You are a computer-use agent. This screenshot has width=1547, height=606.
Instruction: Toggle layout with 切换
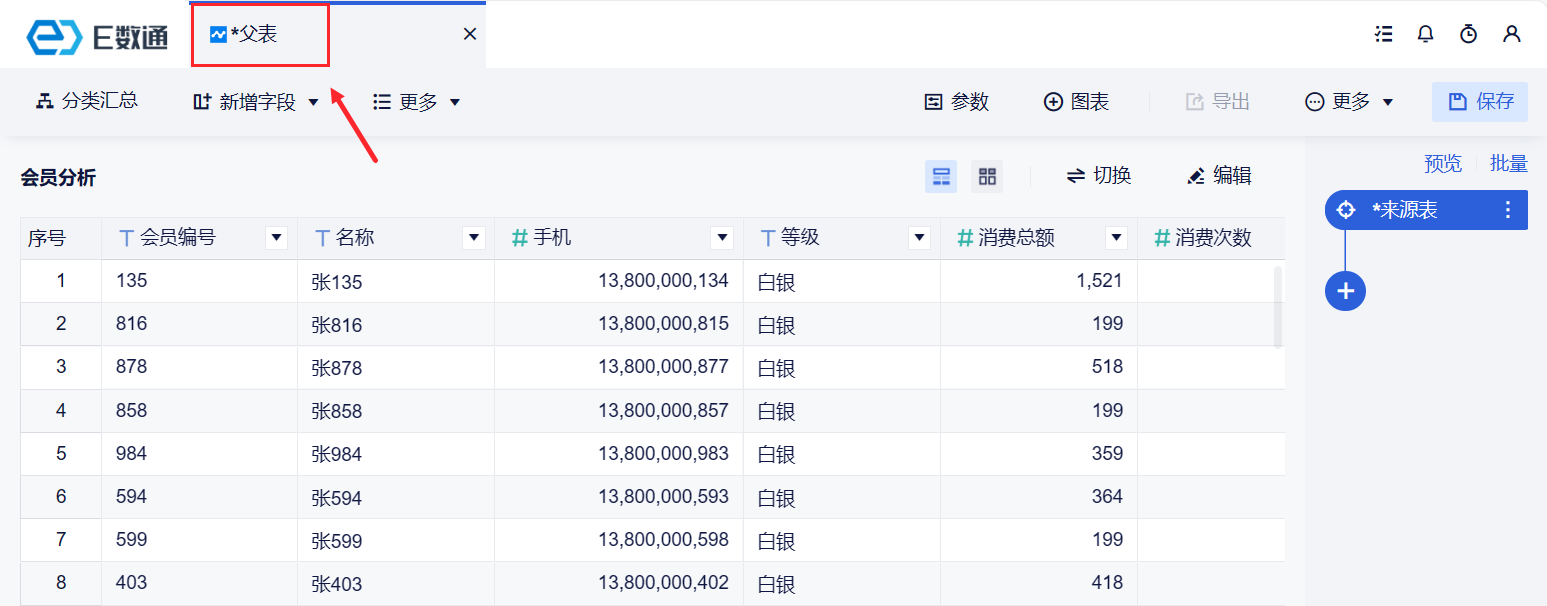pos(1098,176)
